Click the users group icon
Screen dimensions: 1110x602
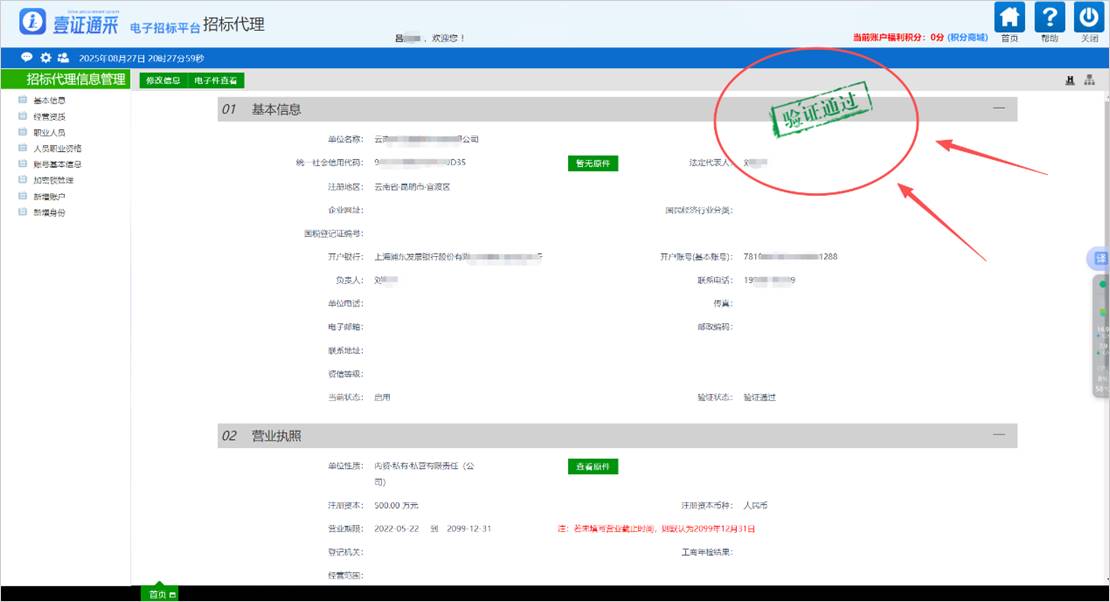[63, 58]
